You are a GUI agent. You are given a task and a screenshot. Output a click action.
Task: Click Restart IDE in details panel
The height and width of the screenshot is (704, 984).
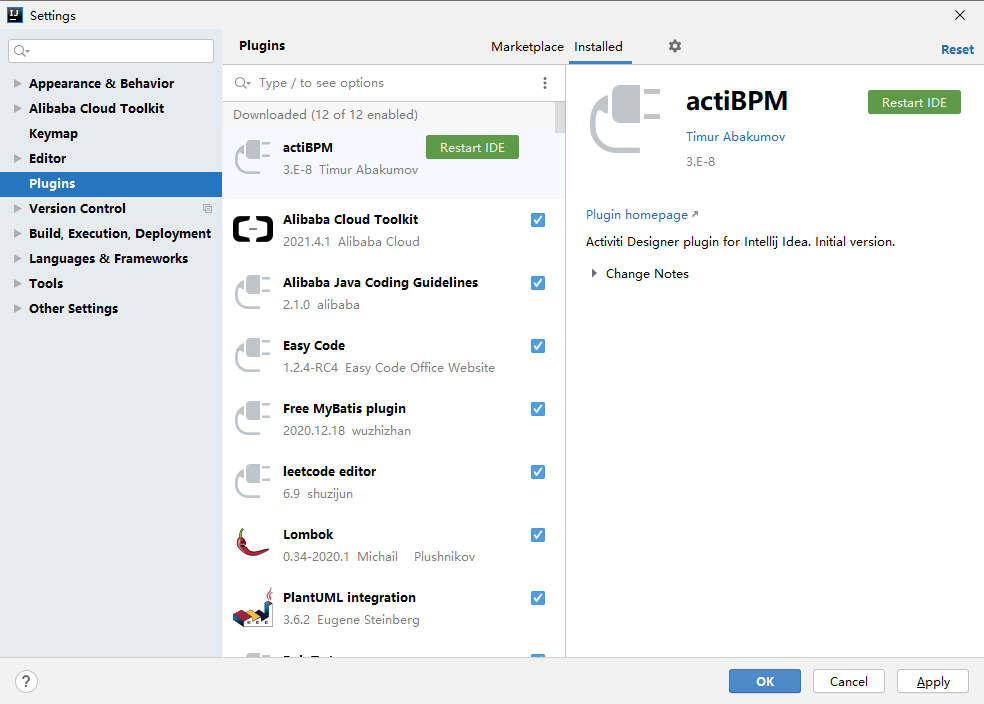914,102
